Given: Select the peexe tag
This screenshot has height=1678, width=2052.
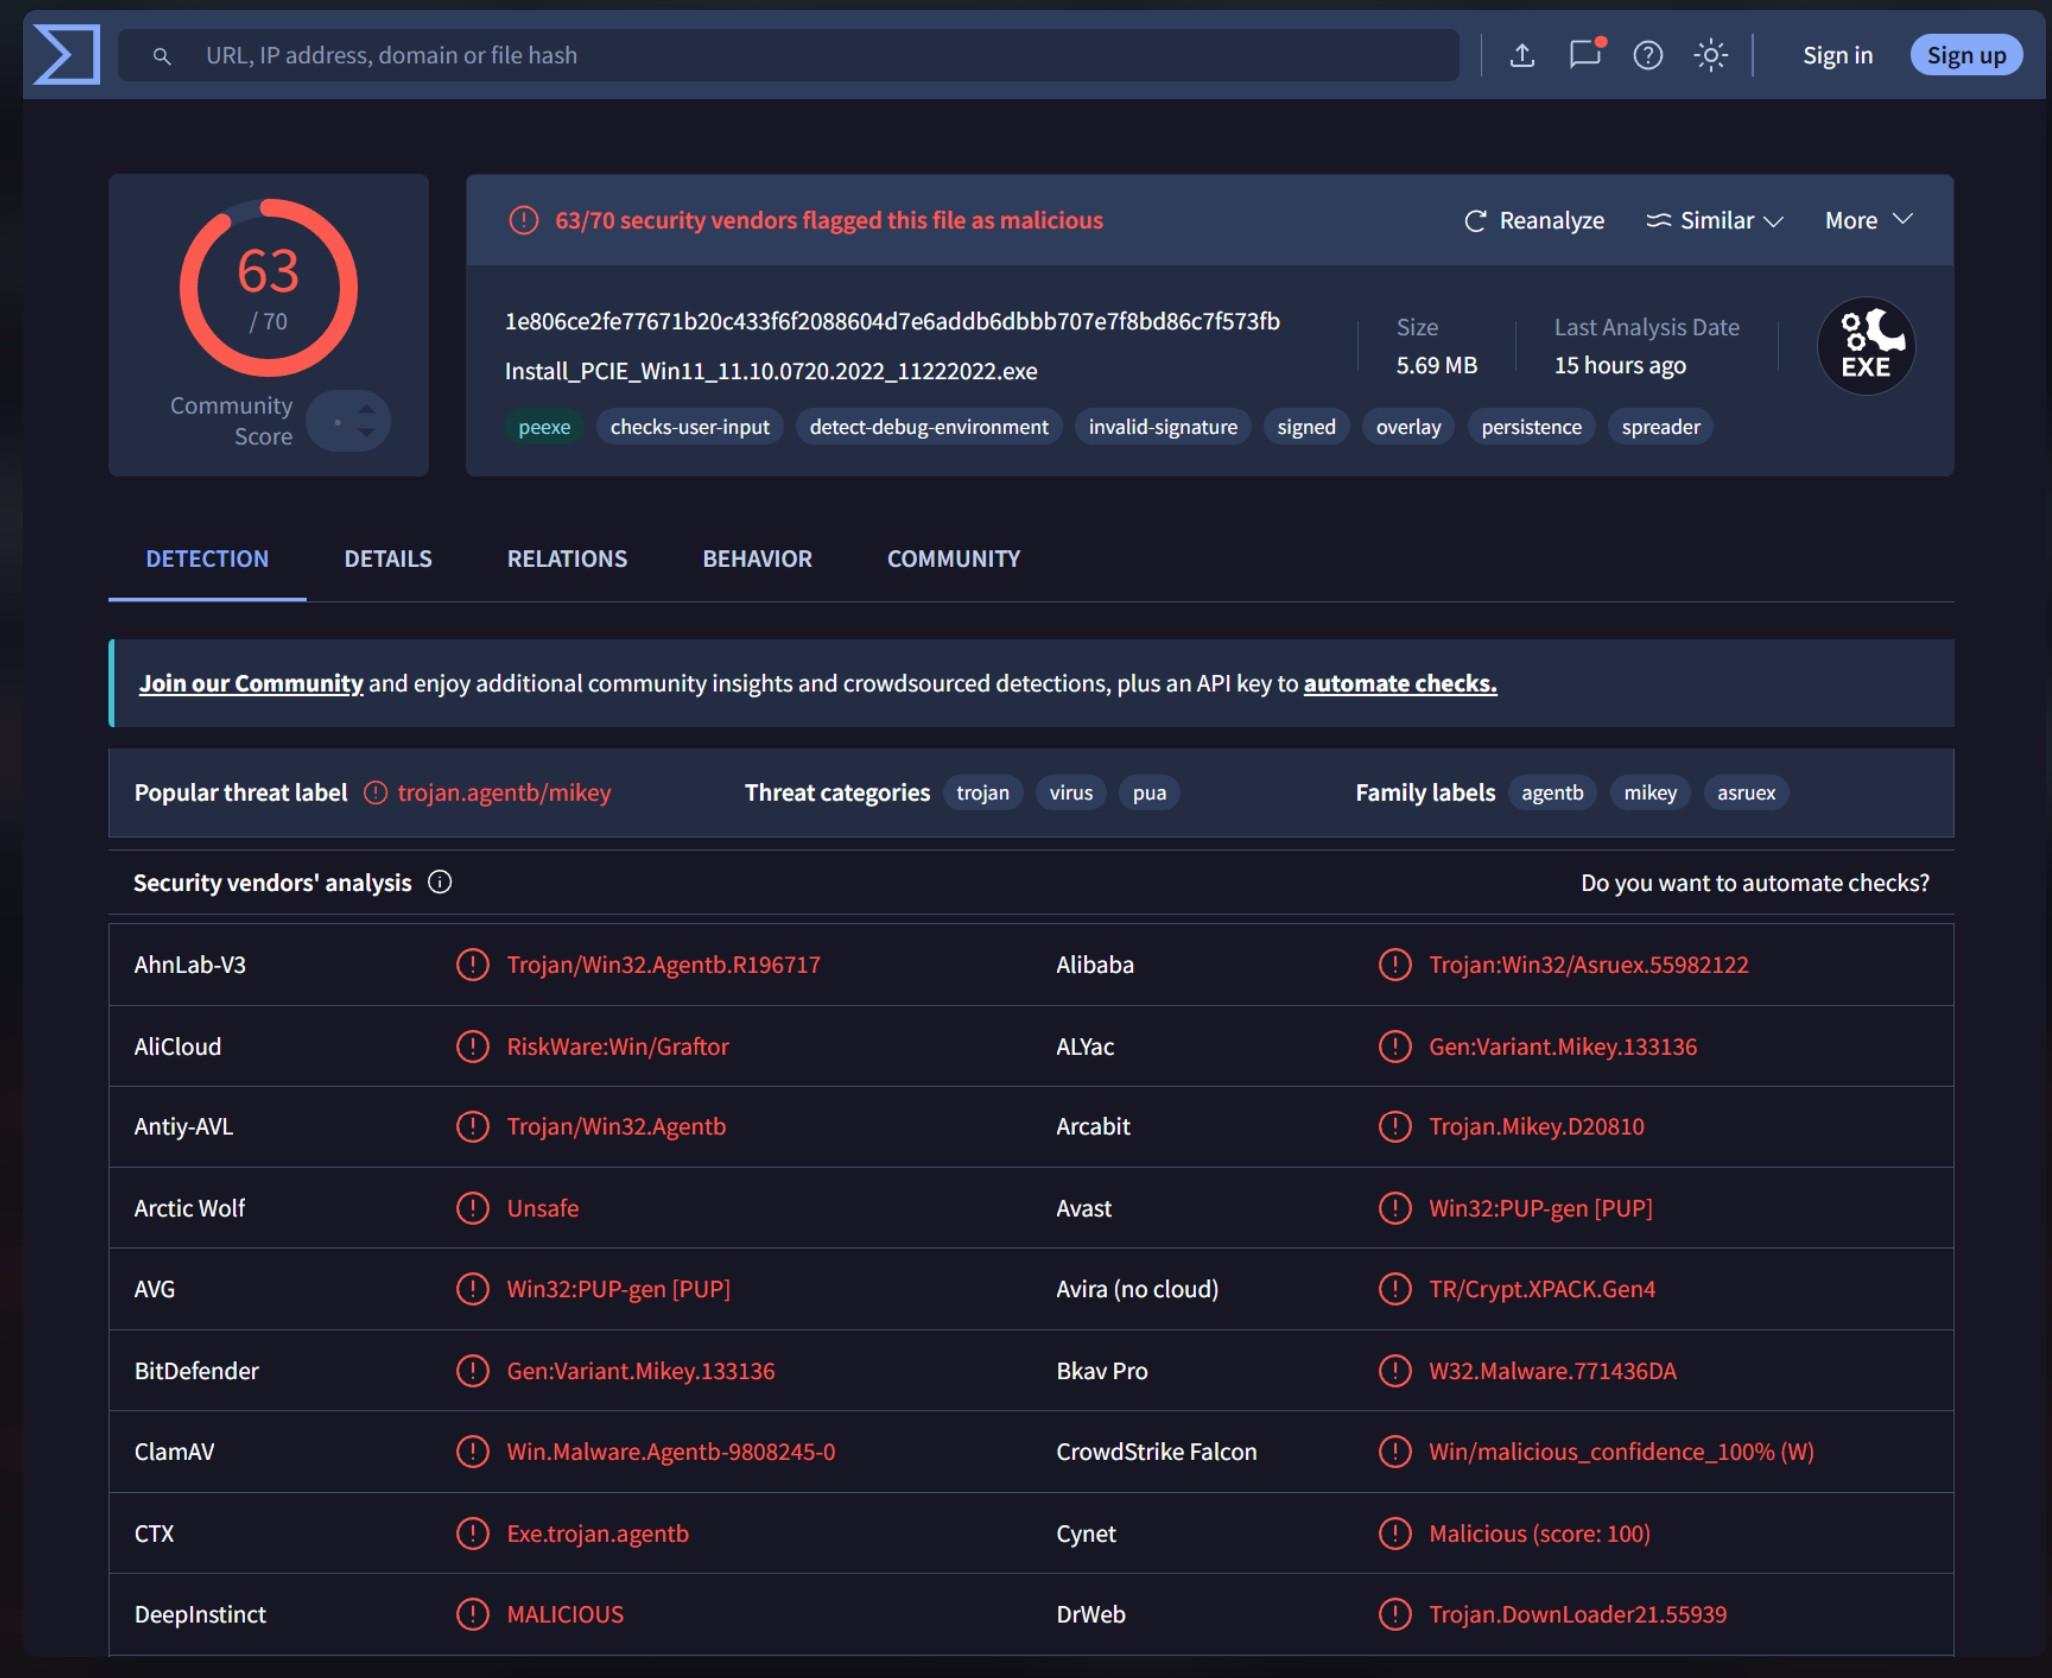Looking at the screenshot, I should coord(544,427).
